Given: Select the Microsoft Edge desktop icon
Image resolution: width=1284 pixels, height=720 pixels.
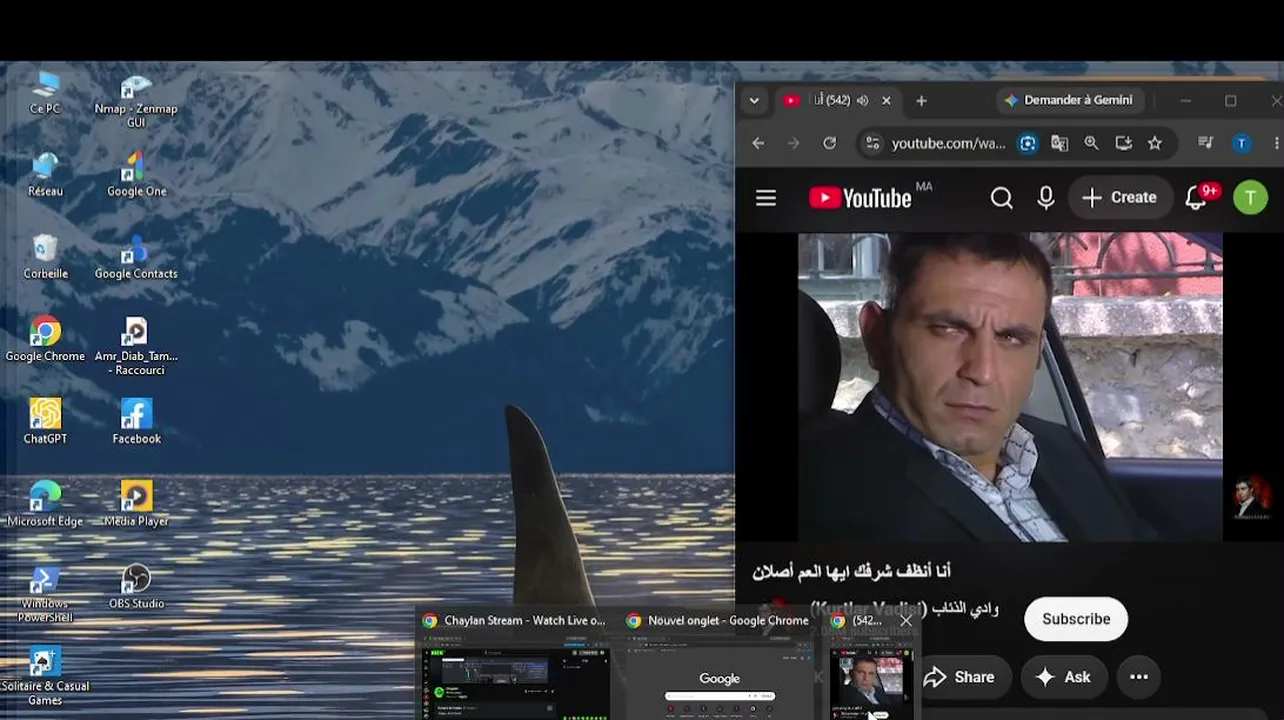Looking at the screenshot, I should click(x=45, y=504).
